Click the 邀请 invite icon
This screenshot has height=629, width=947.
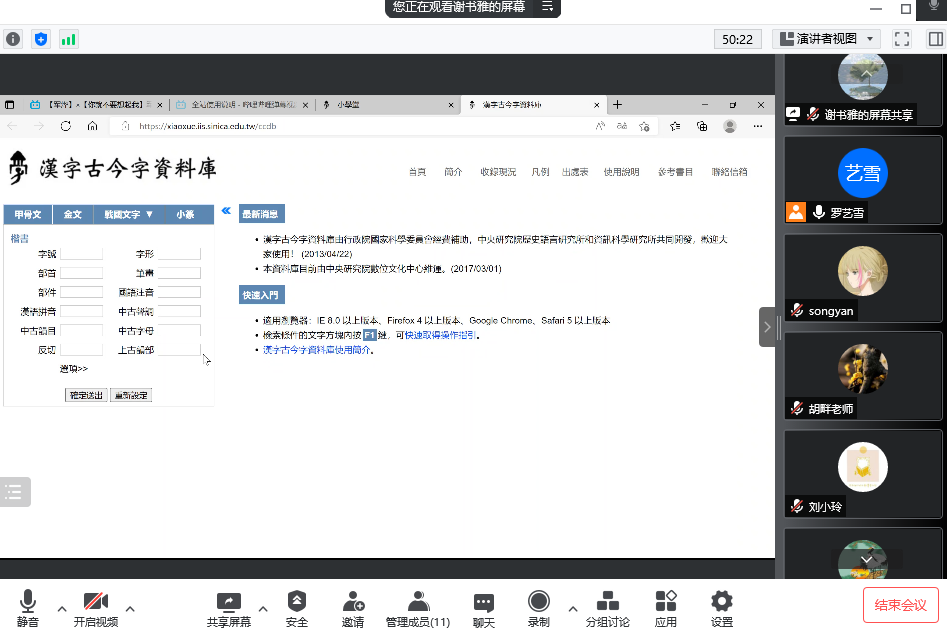353,603
